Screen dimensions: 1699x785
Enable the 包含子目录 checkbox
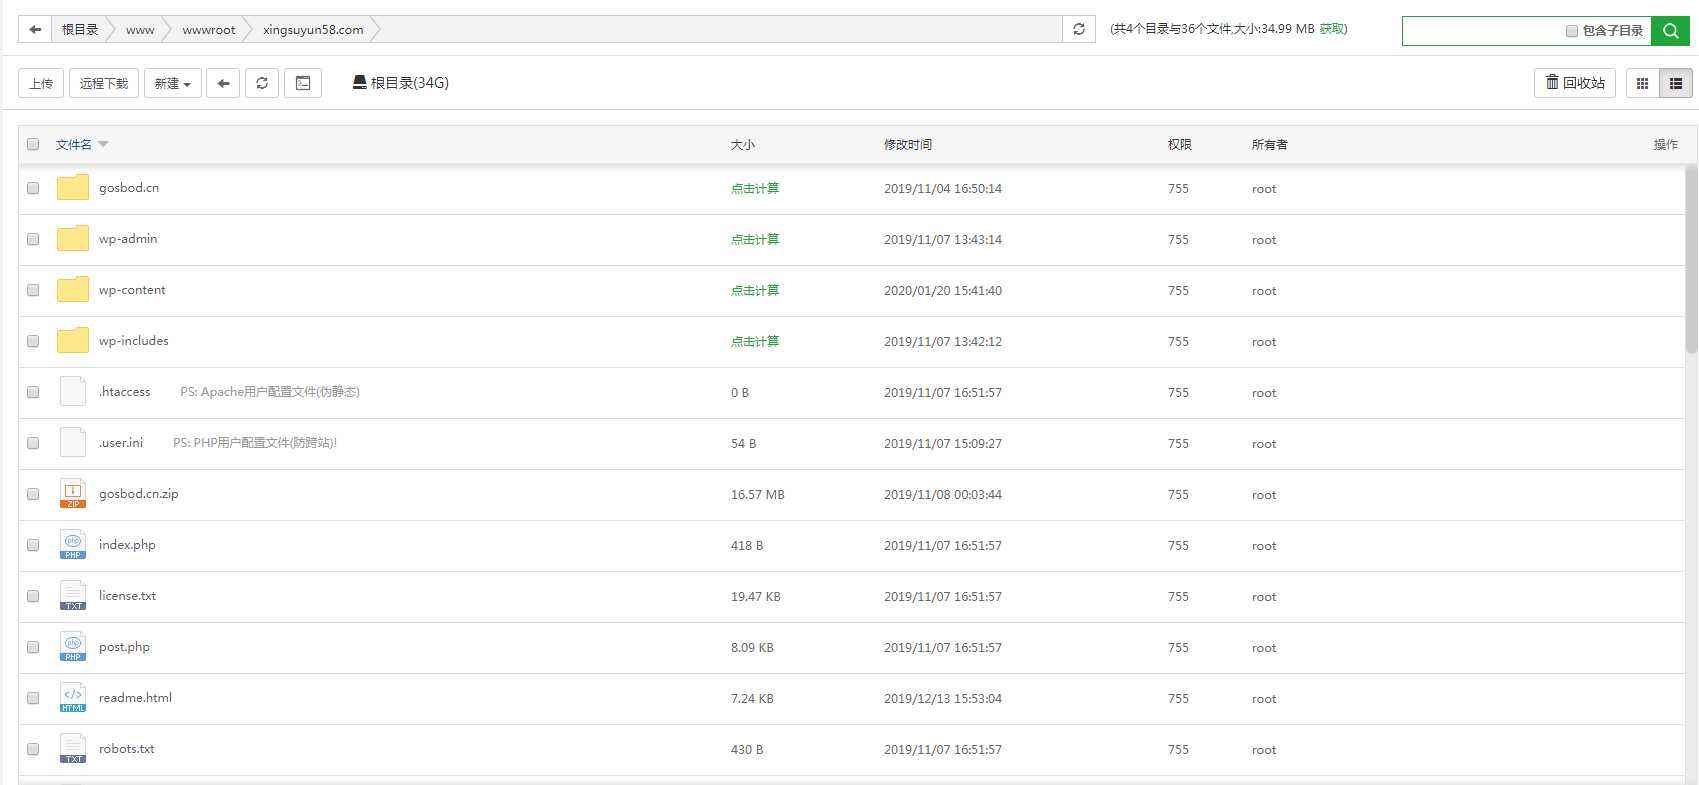(x=1571, y=31)
